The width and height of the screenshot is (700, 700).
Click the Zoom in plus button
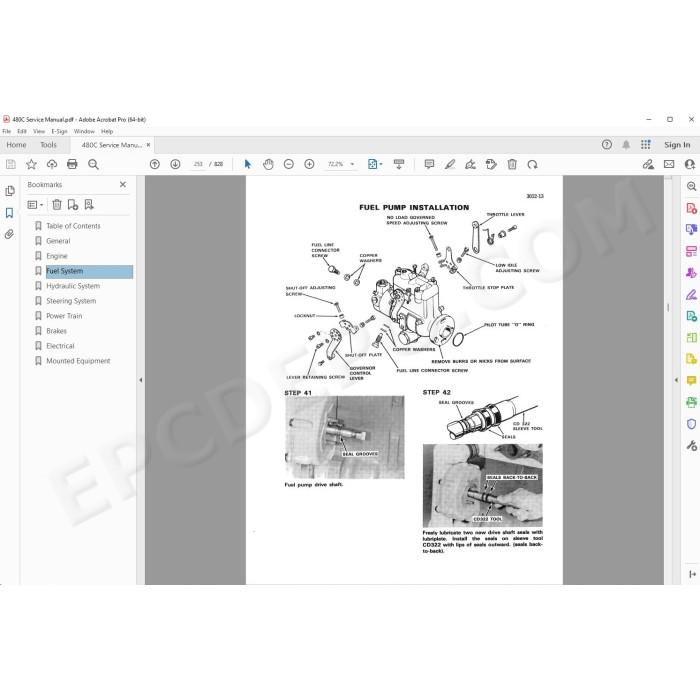(309, 164)
